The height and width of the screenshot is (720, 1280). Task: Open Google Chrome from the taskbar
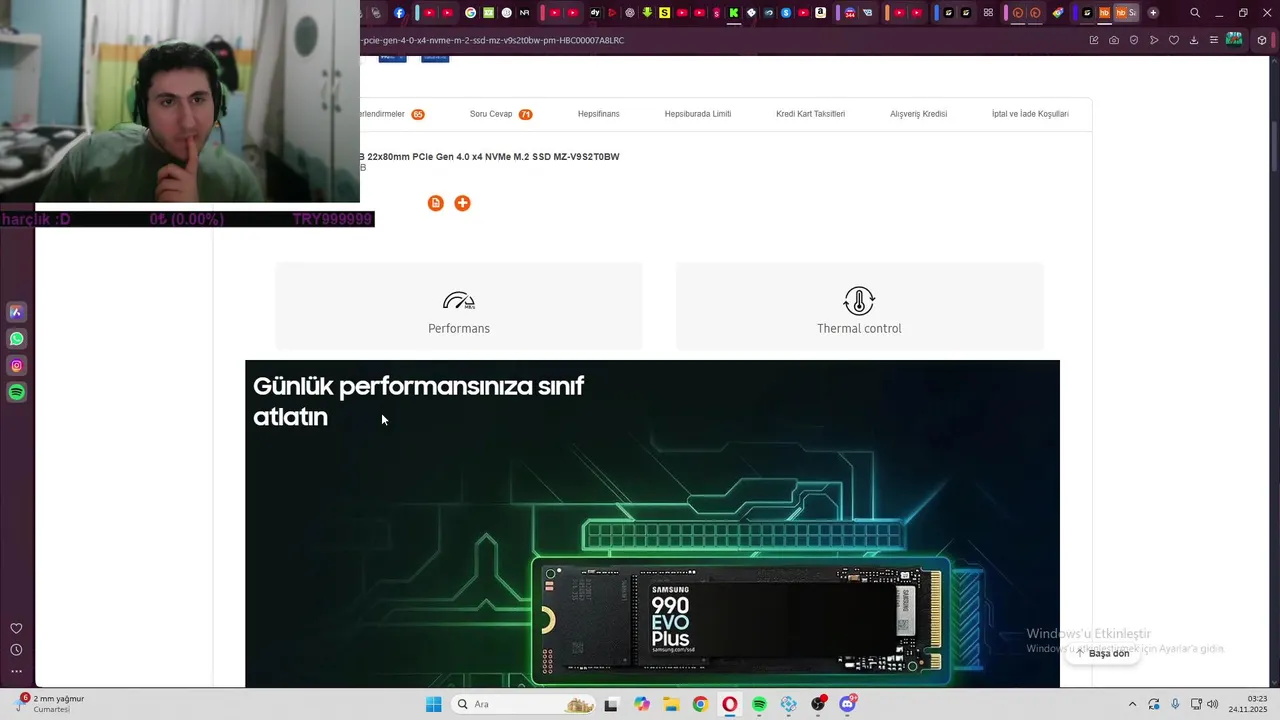[700, 704]
